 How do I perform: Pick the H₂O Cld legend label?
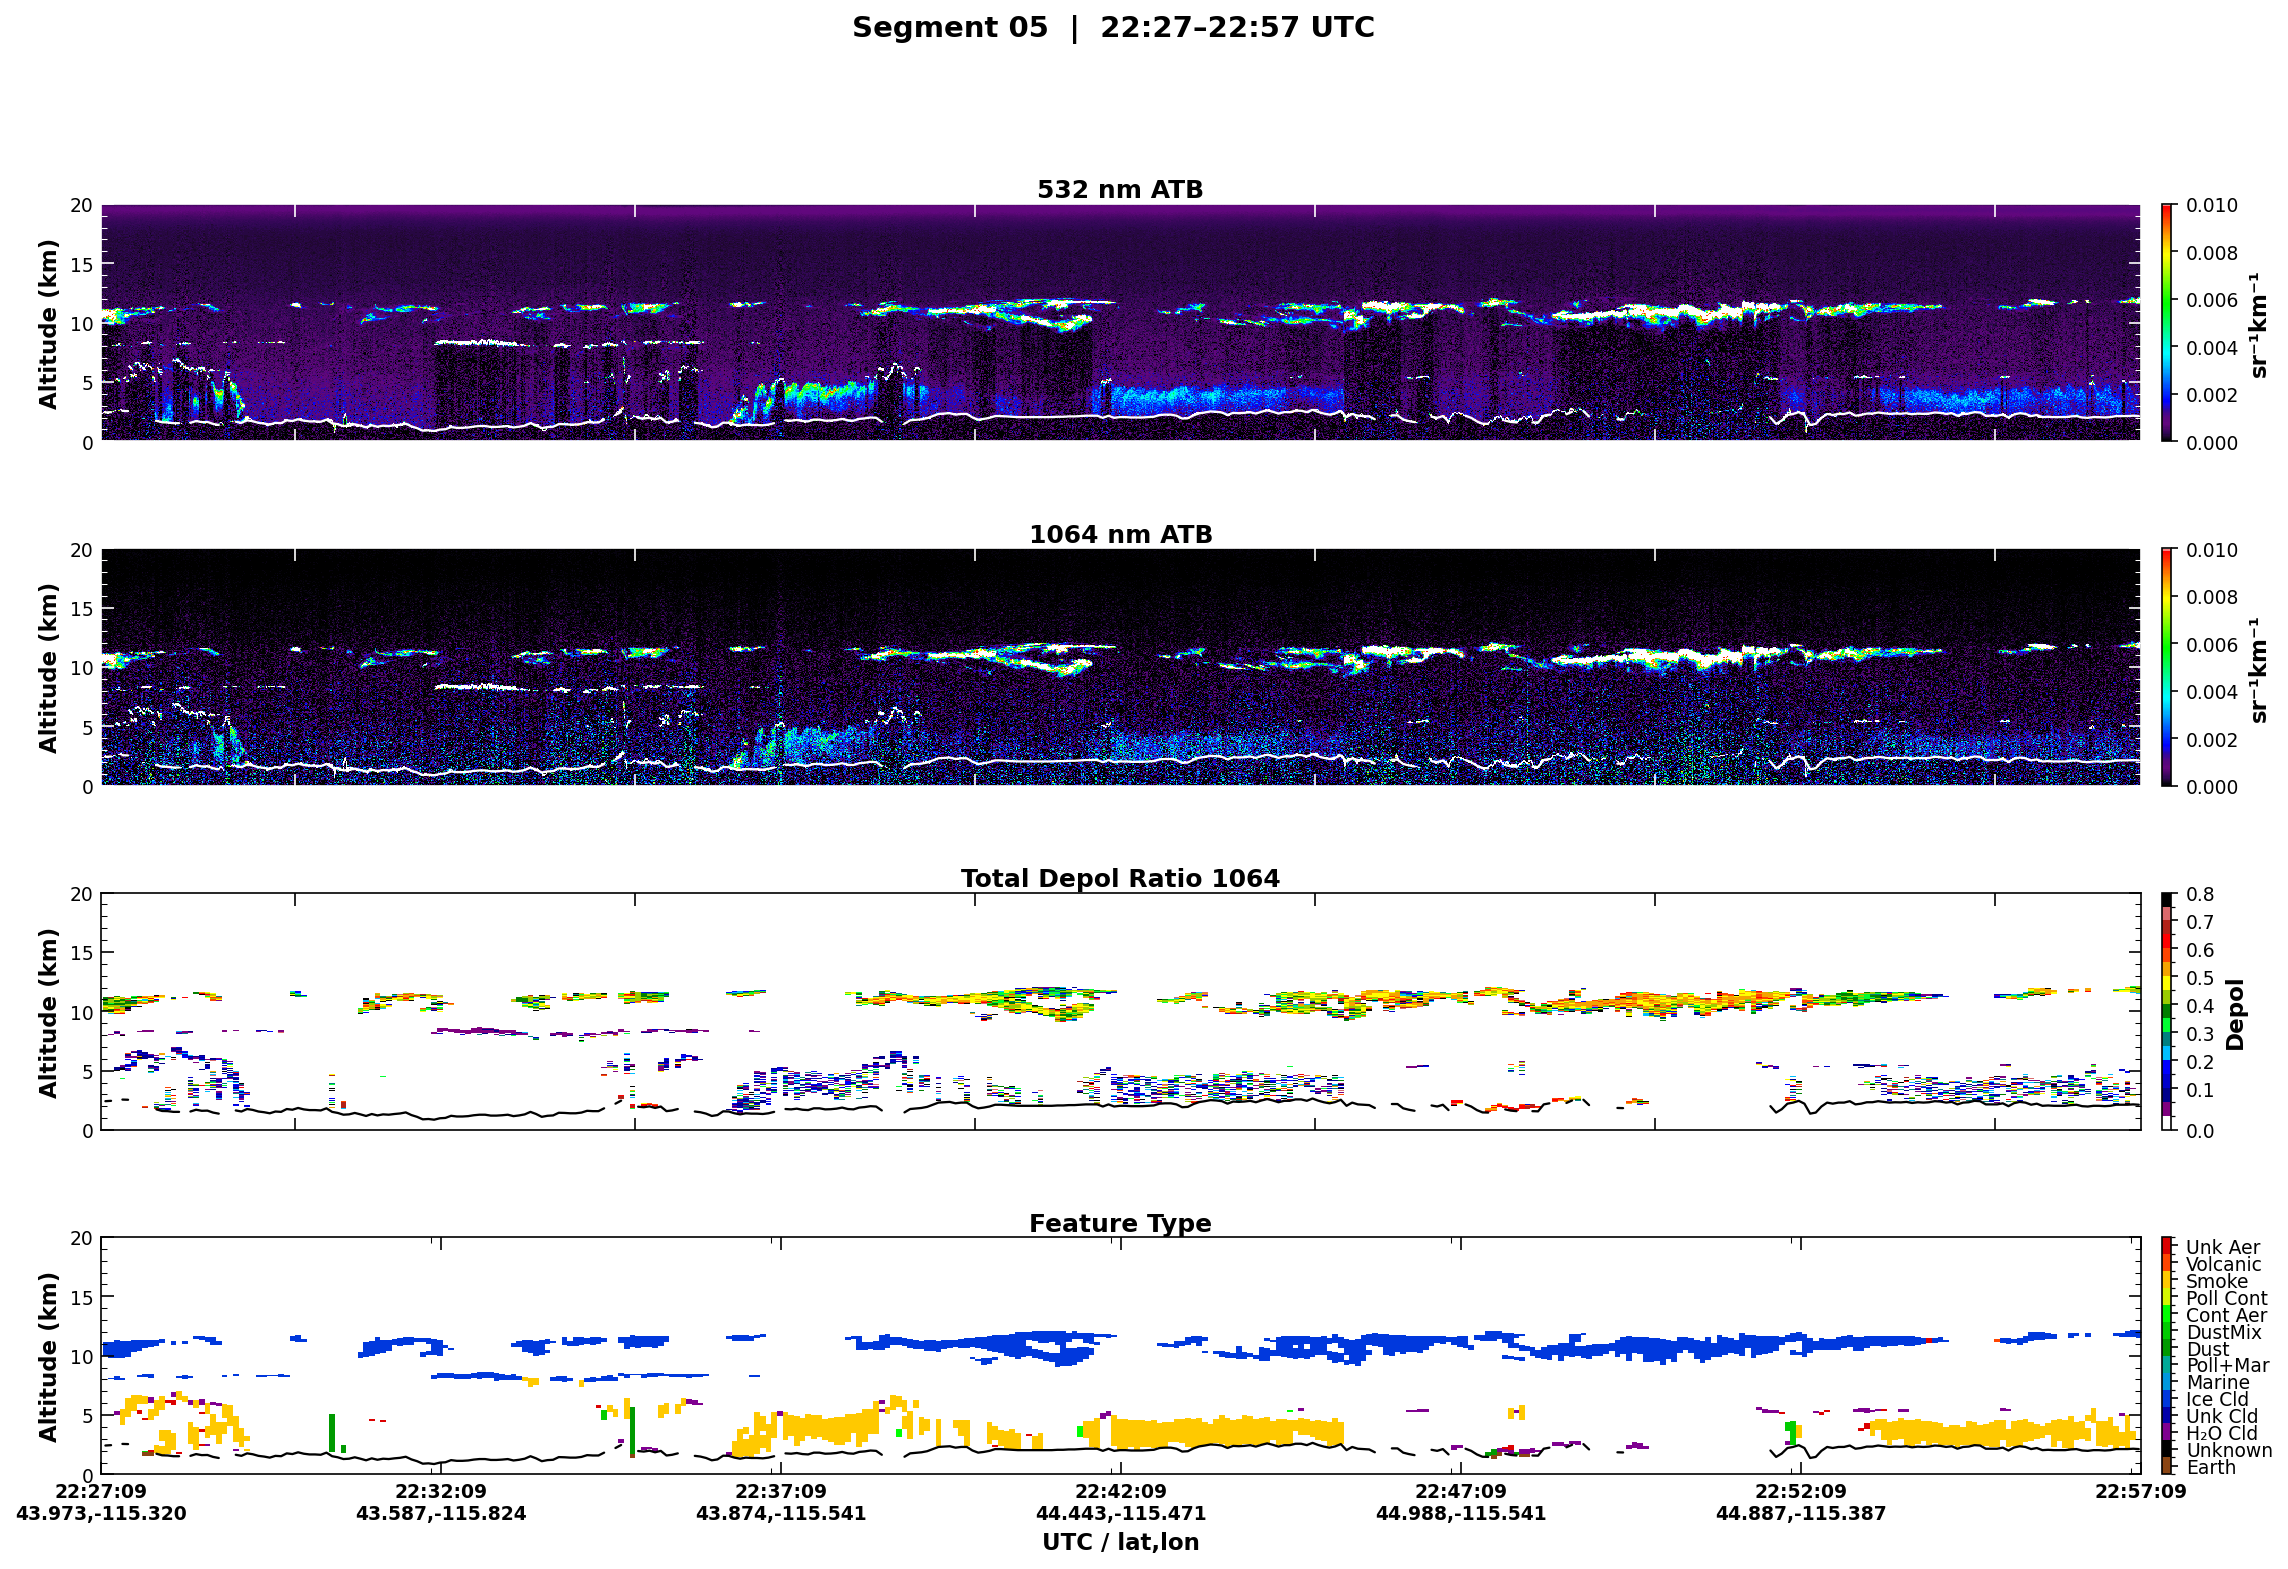tap(2221, 1434)
